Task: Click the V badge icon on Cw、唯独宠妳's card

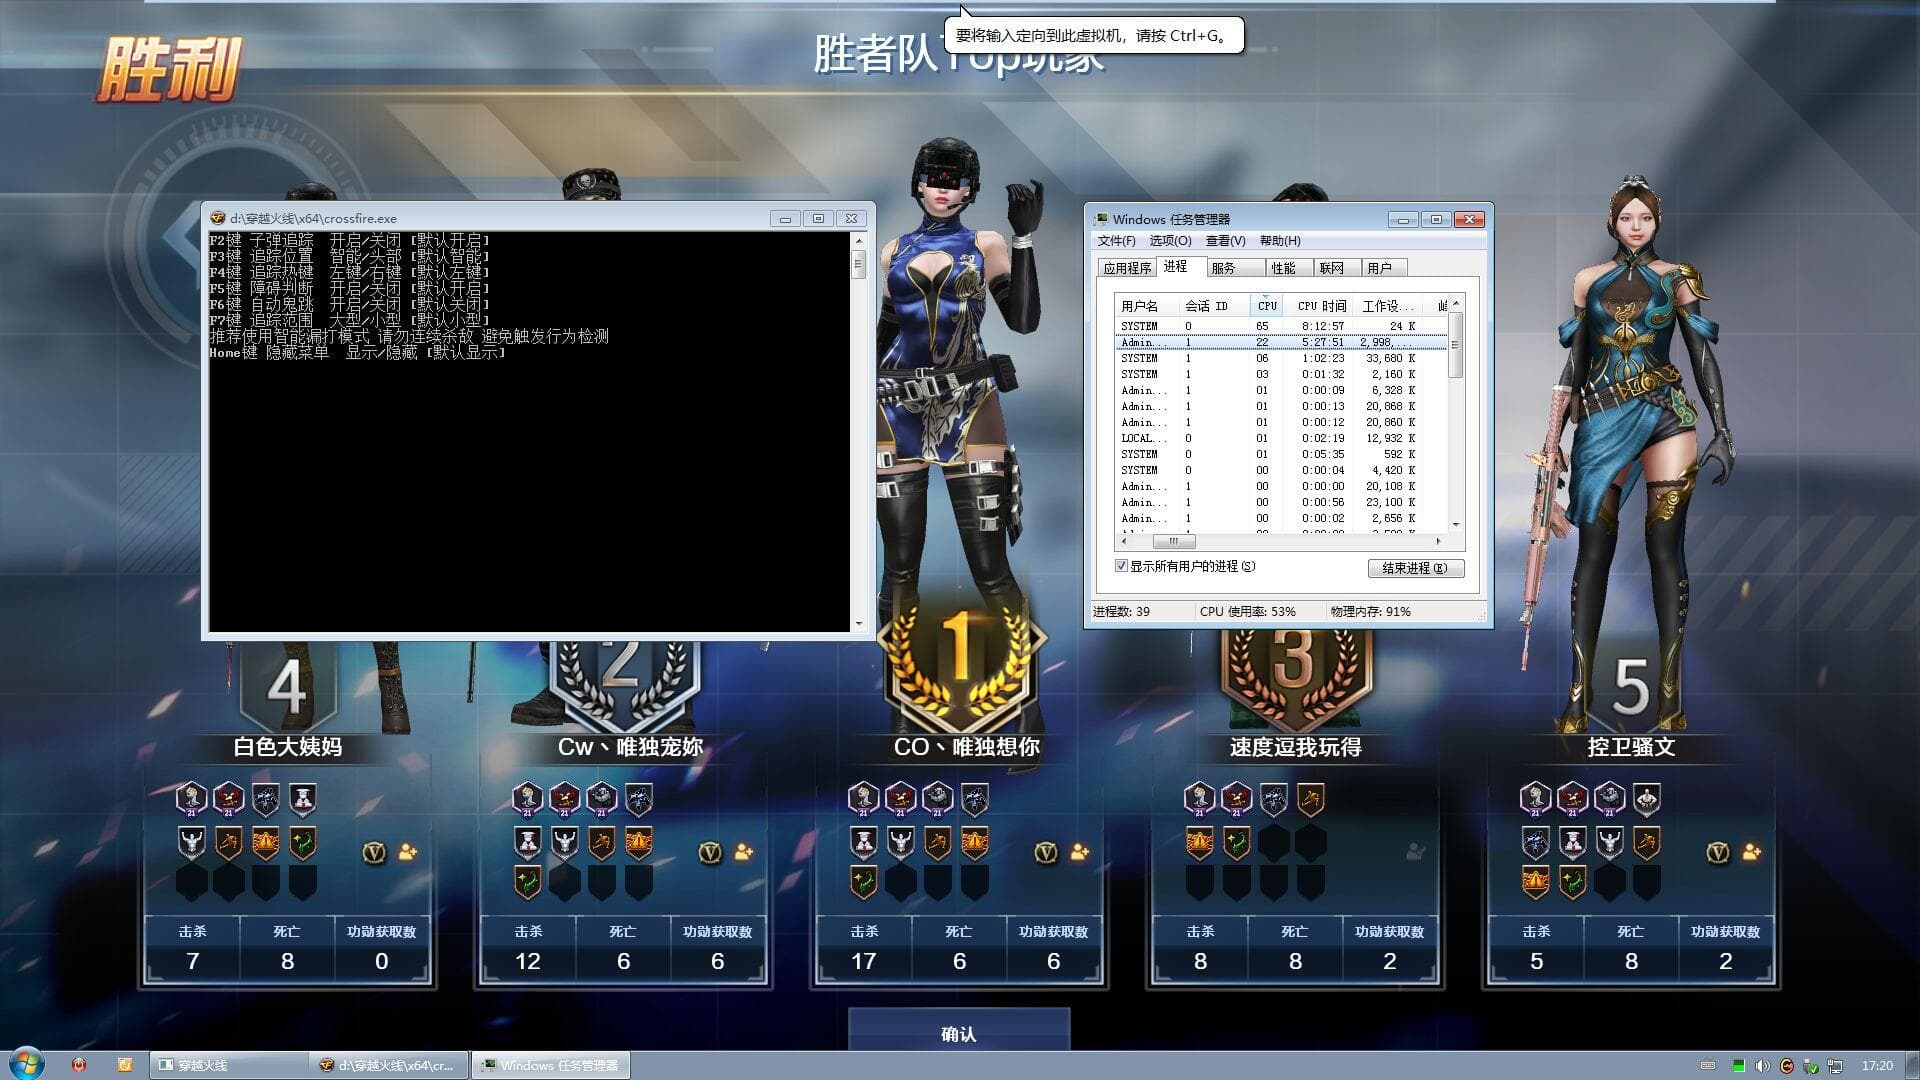Action: pyautogui.click(x=710, y=852)
